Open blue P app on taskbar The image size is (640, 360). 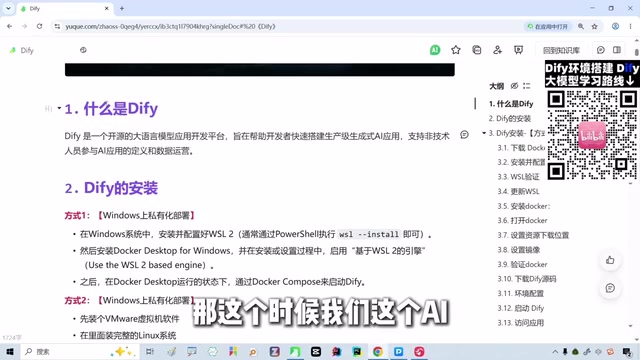click(398, 351)
